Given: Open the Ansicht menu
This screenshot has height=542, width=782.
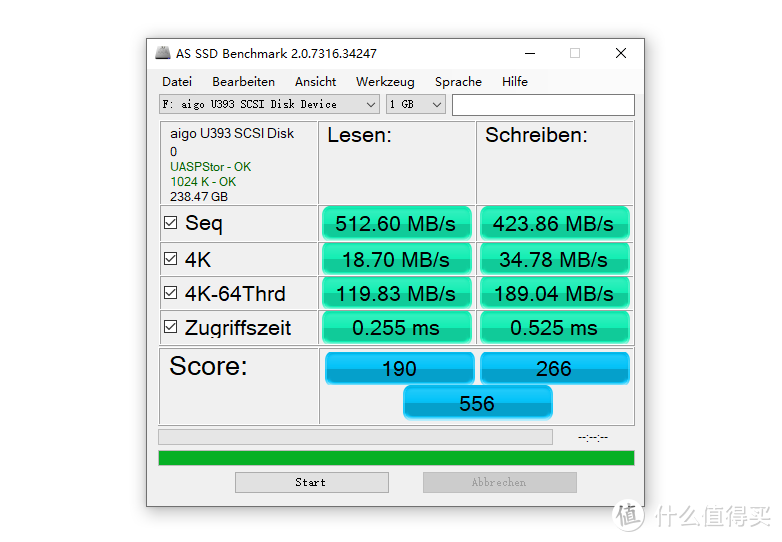Looking at the screenshot, I should point(315,82).
